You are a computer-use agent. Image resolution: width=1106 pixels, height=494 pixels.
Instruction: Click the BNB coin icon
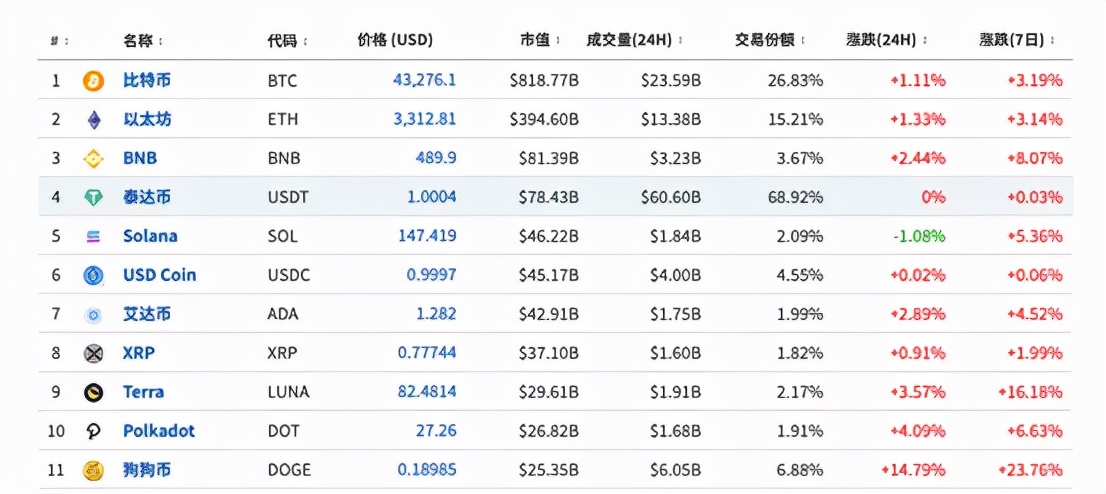coord(93,159)
